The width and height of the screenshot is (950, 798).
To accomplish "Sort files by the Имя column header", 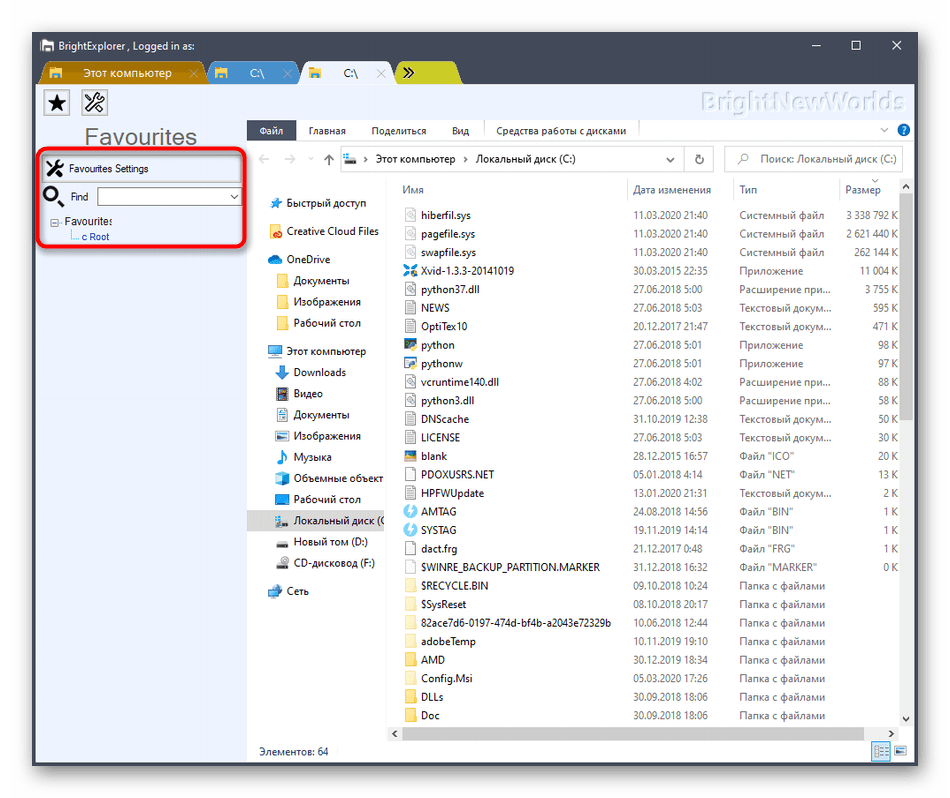I will tap(413, 190).
